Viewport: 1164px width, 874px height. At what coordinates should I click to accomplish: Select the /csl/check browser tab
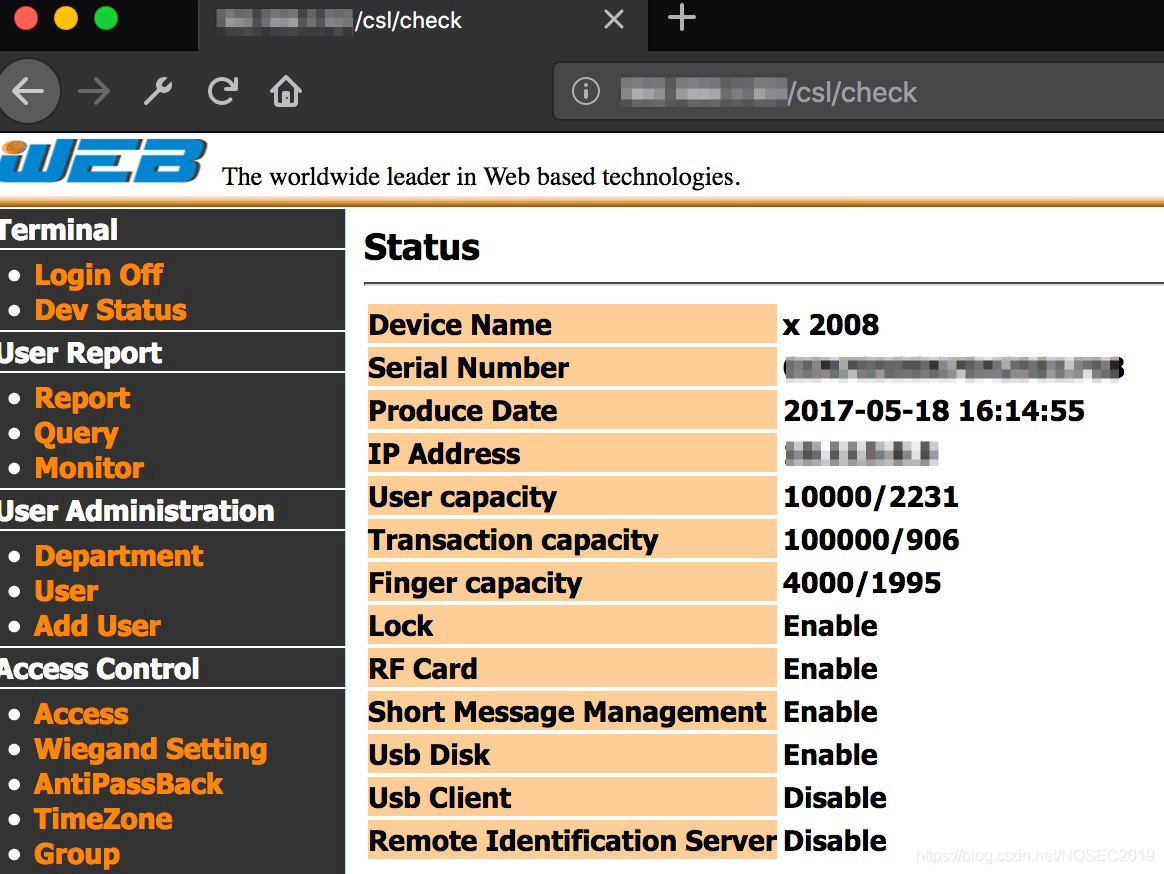(x=422, y=25)
